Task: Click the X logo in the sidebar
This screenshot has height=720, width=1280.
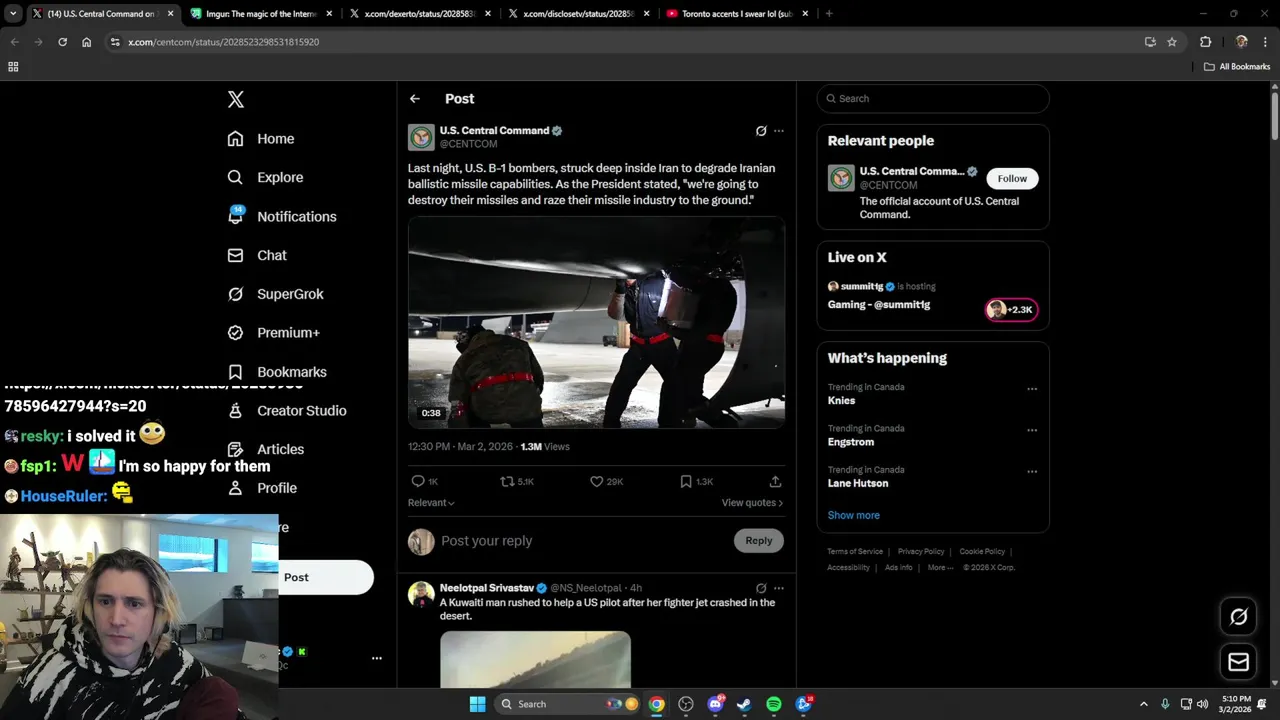Action: pos(235,99)
